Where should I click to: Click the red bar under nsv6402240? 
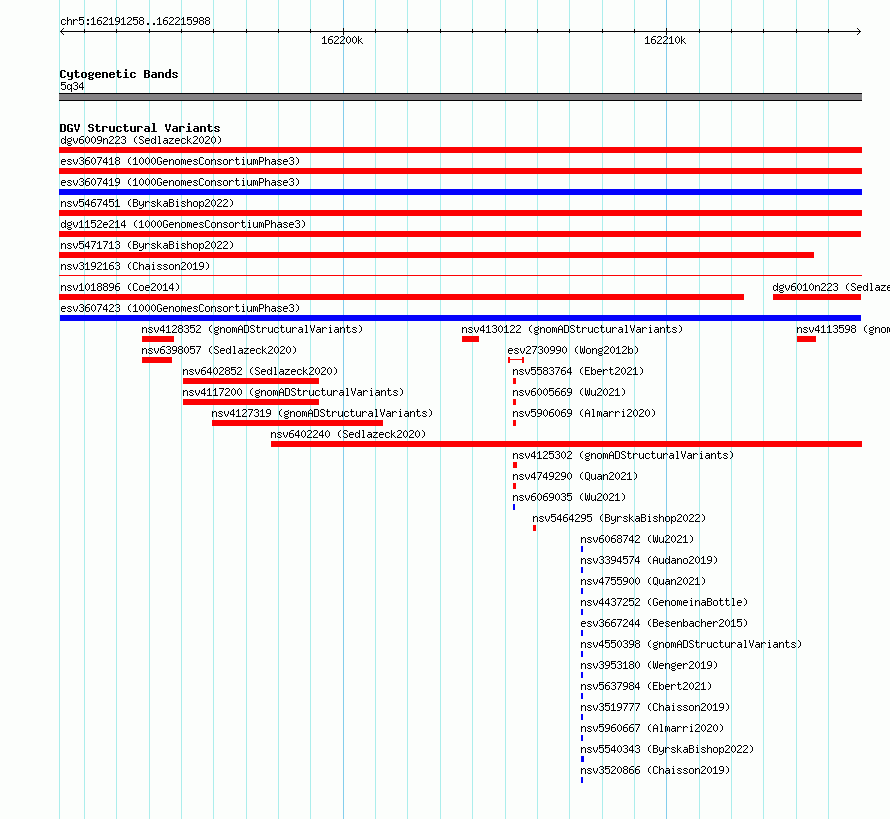566,444
